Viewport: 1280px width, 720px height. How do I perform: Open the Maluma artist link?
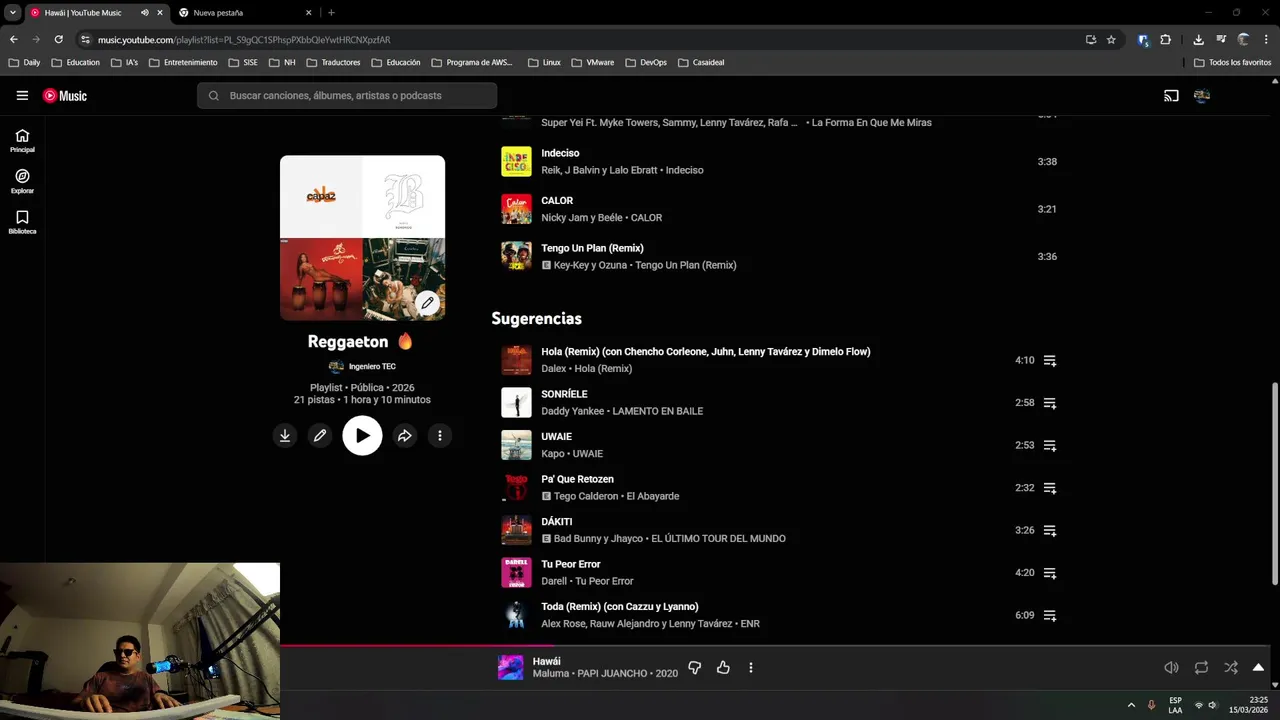click(550, 673)
